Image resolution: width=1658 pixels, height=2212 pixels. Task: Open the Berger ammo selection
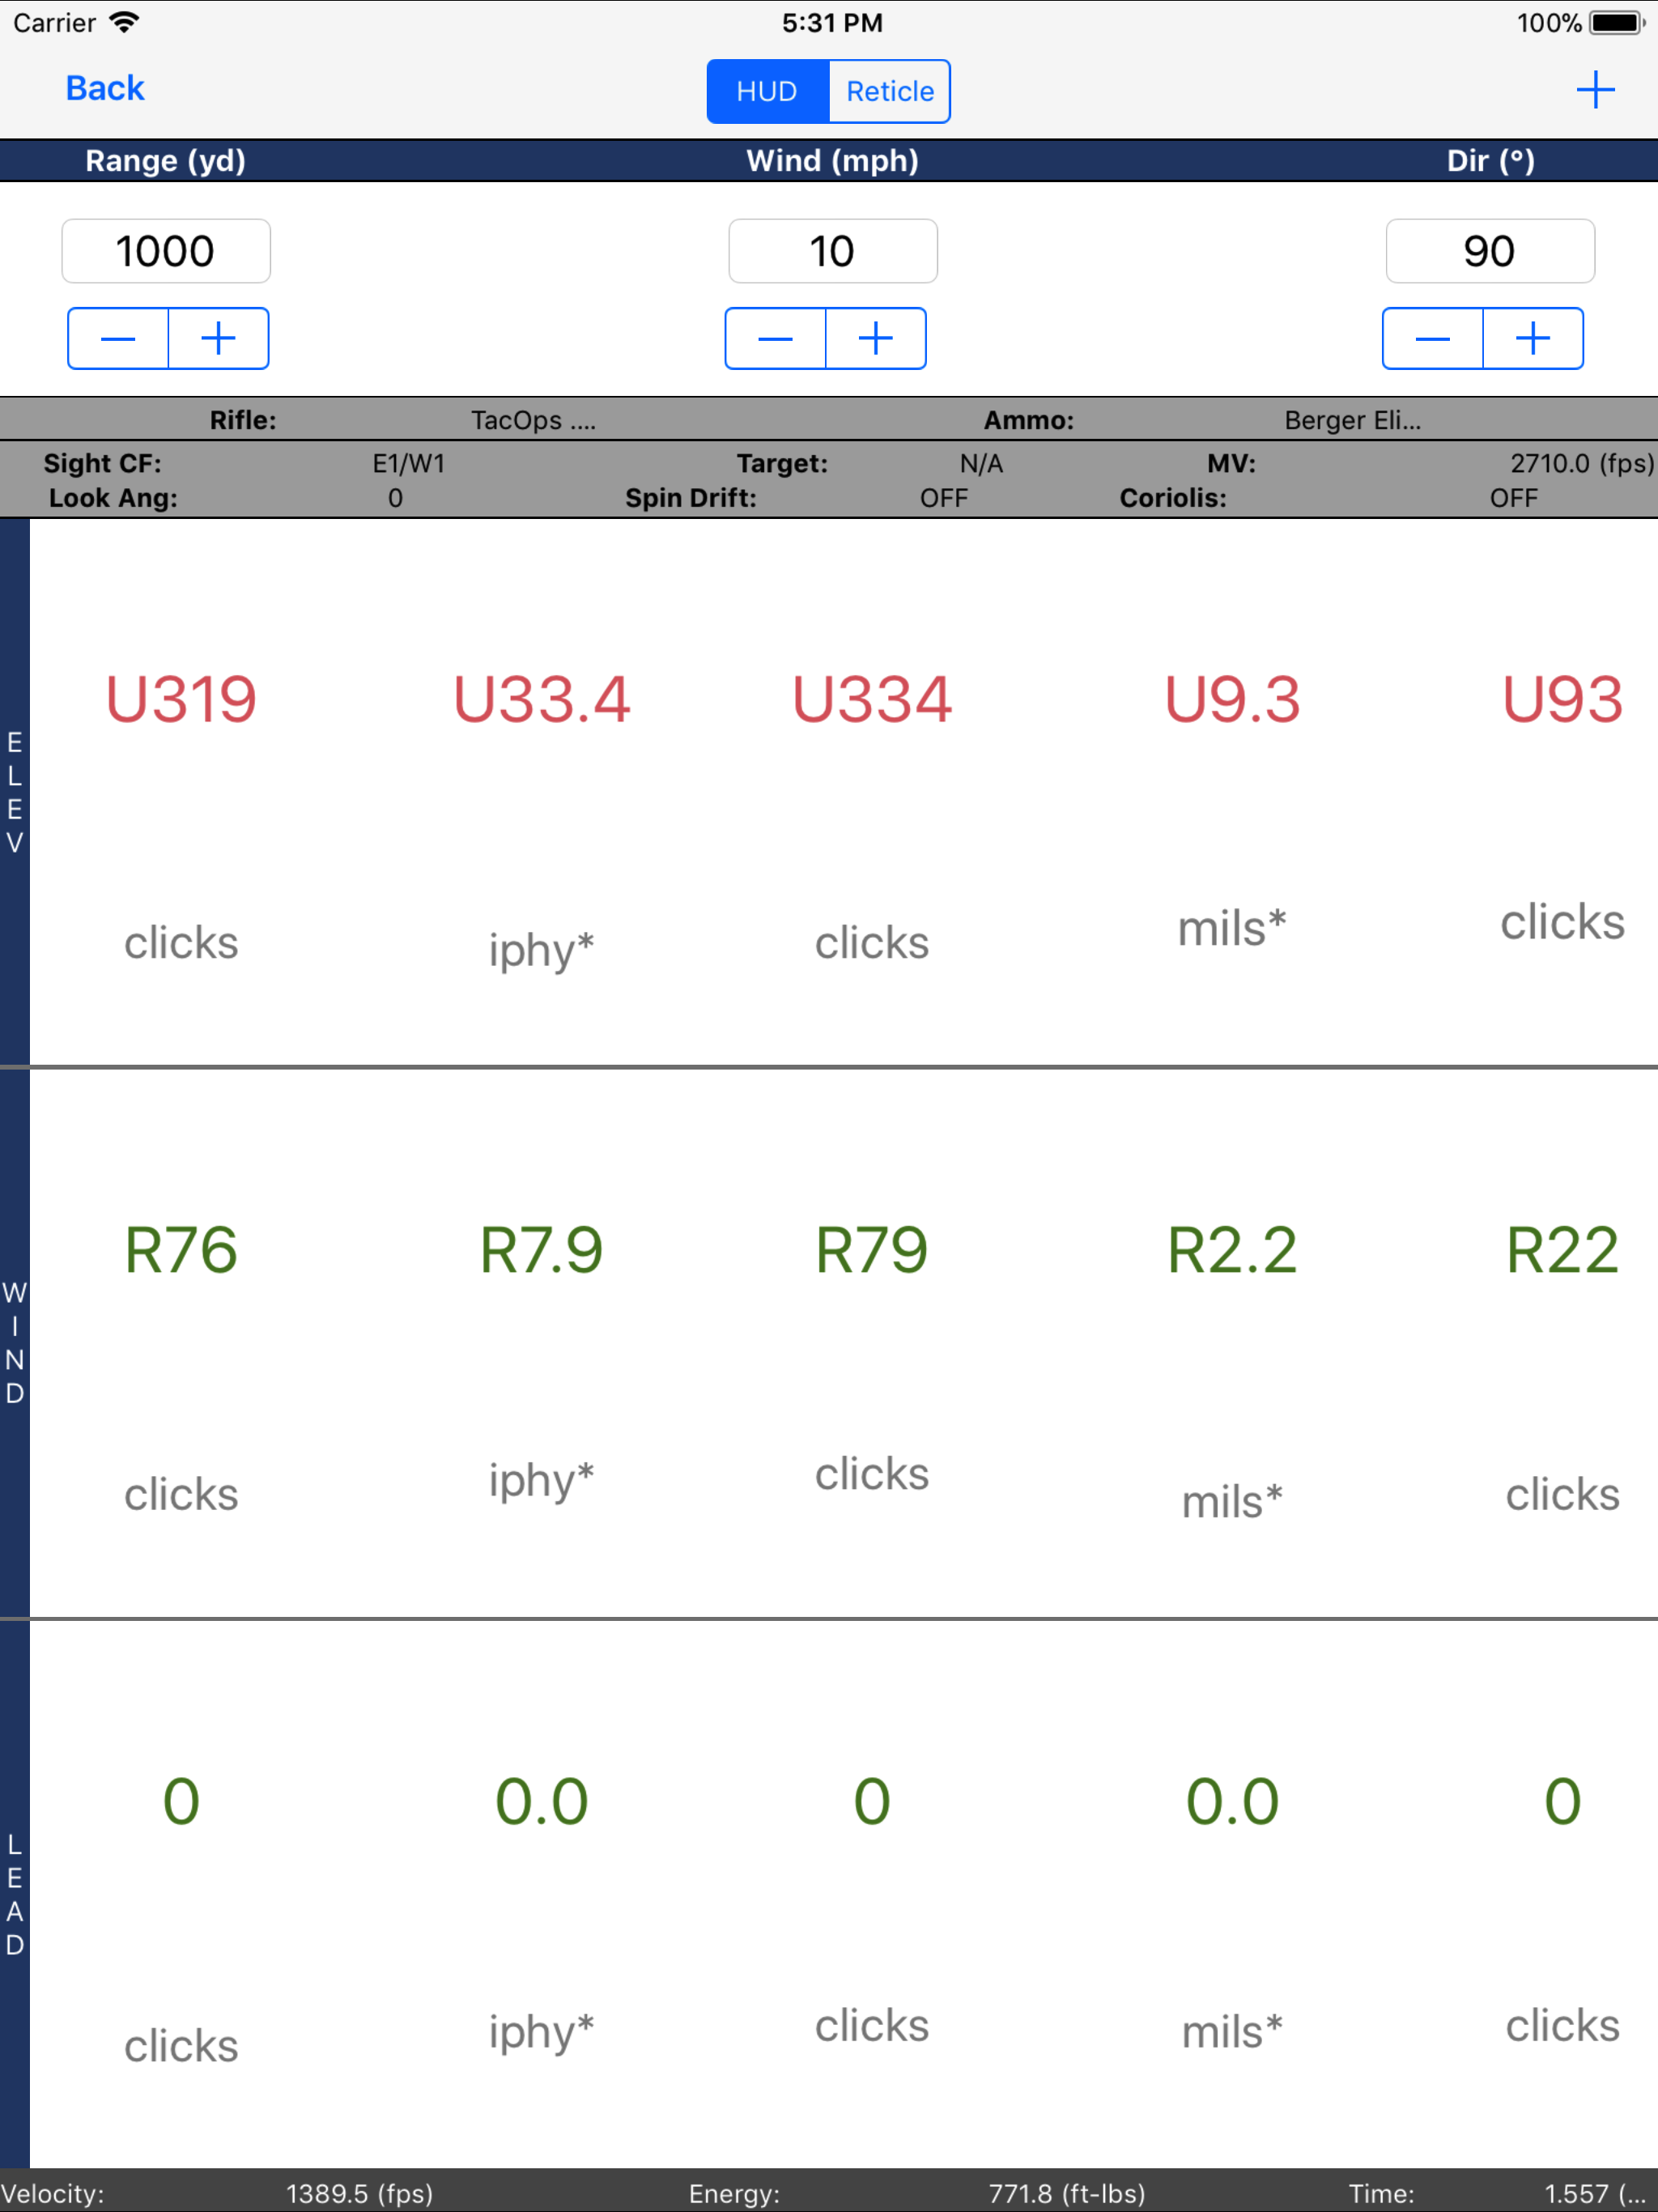[1352, 420]
